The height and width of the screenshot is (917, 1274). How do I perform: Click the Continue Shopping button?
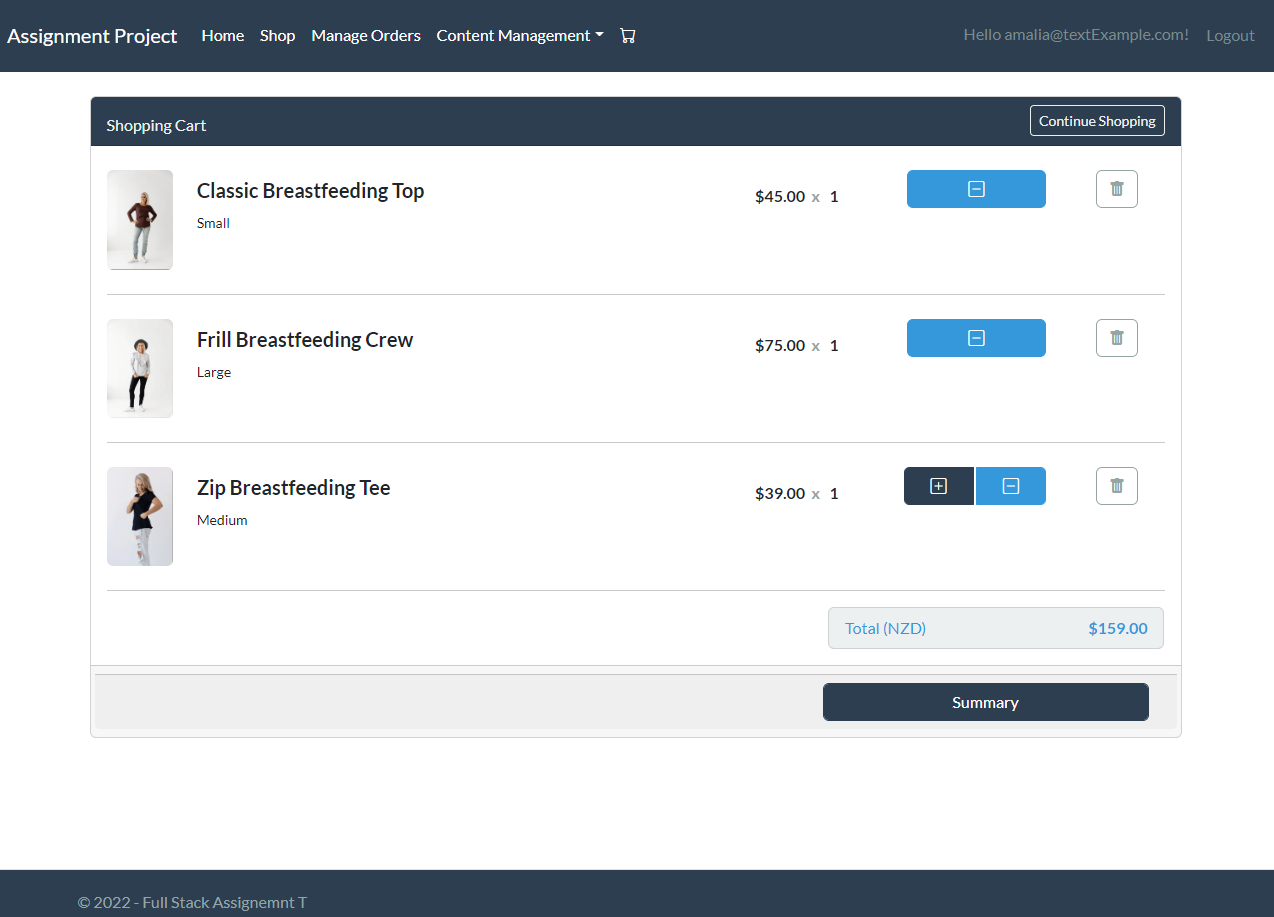[x=1097, y=120]
